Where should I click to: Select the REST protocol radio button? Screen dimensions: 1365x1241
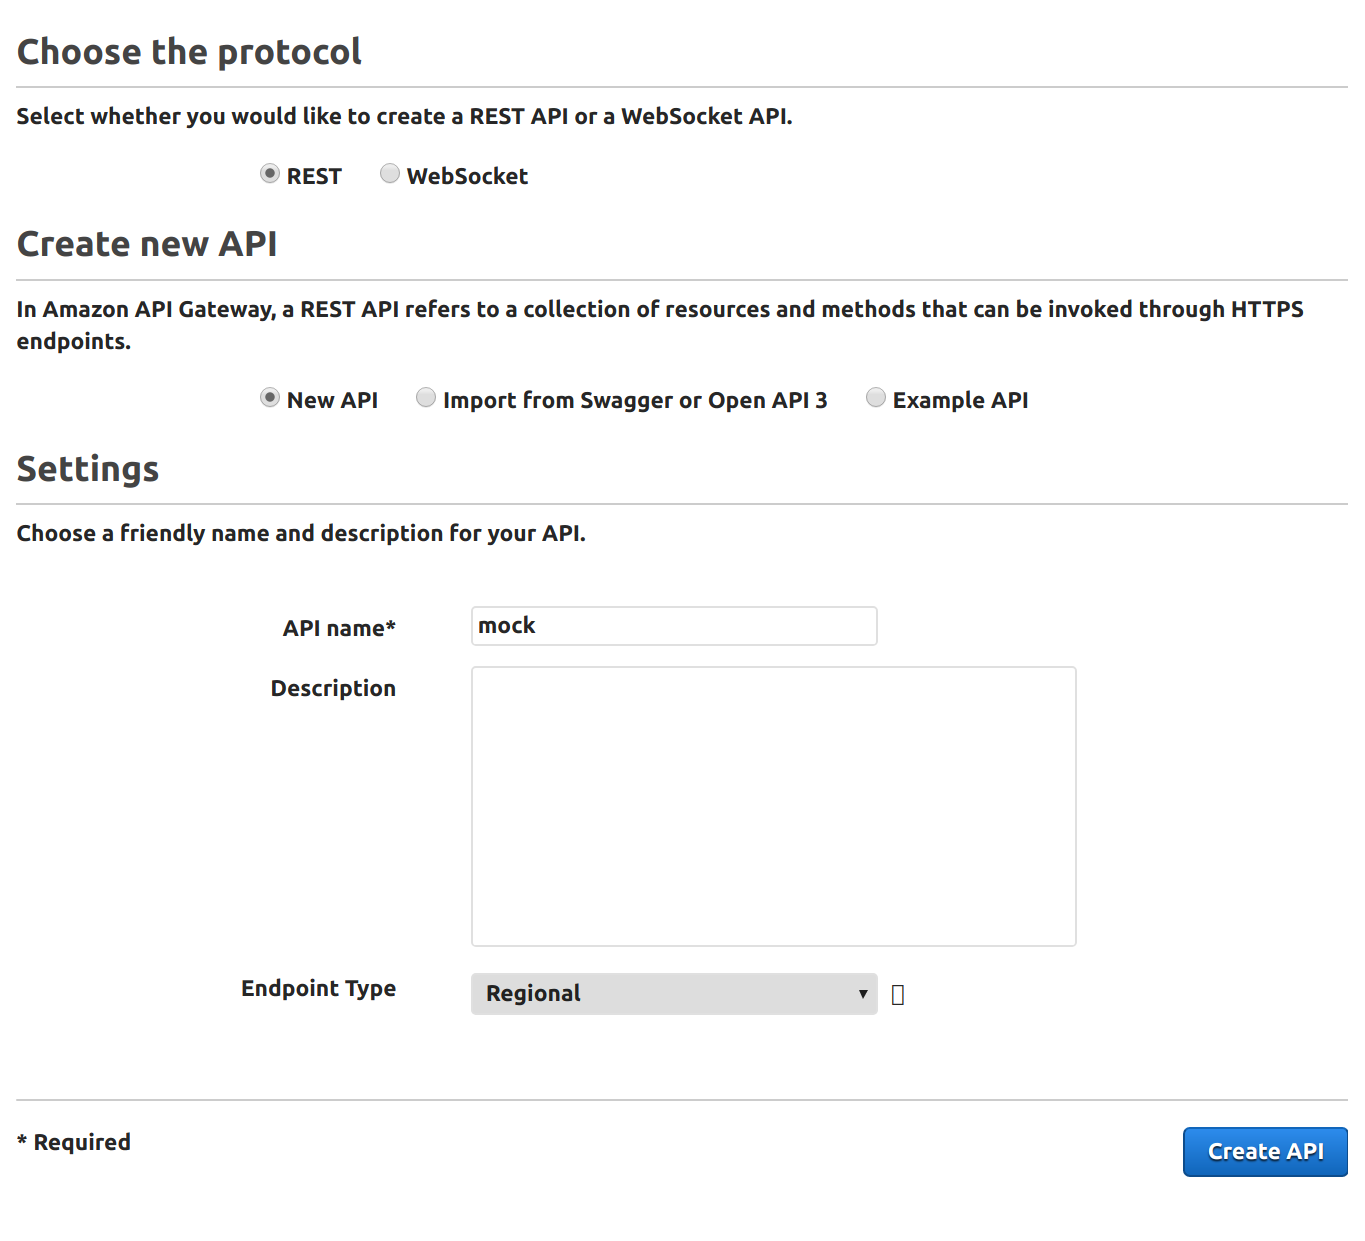pyautogui.click(x=270, y=174)
